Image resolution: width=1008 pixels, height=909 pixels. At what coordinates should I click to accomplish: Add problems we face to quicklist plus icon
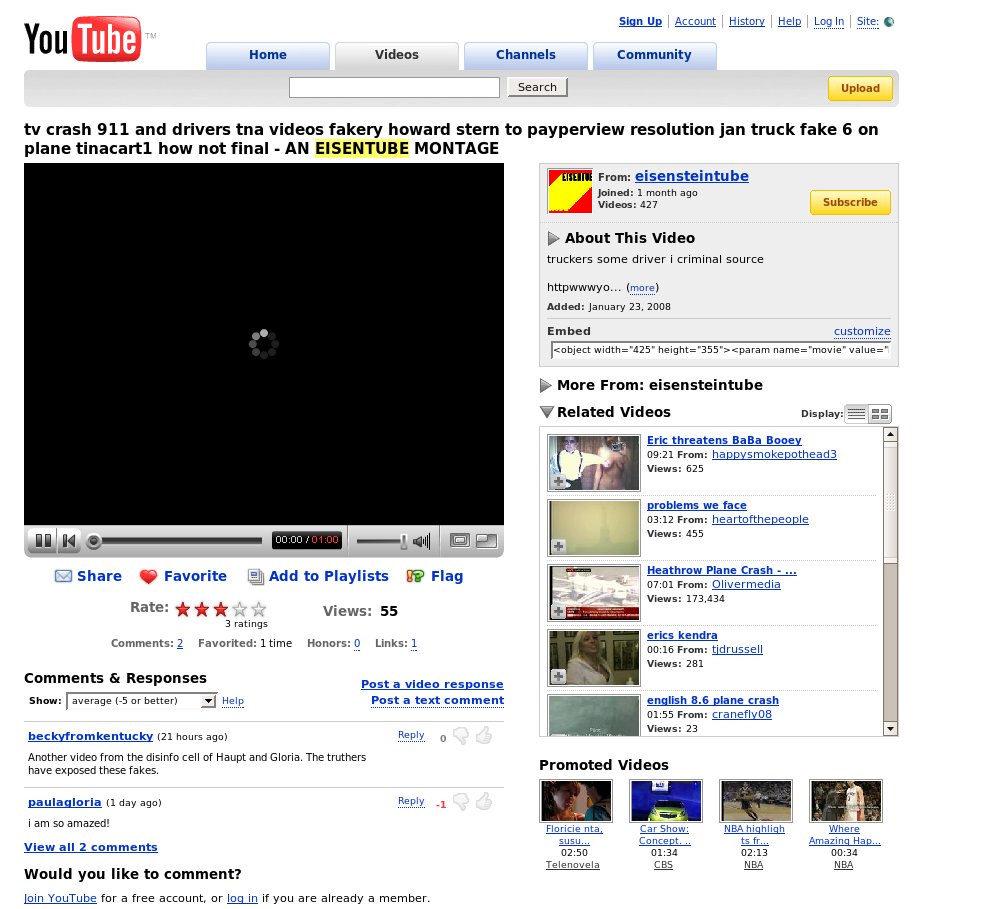click(x=559, y=546)
